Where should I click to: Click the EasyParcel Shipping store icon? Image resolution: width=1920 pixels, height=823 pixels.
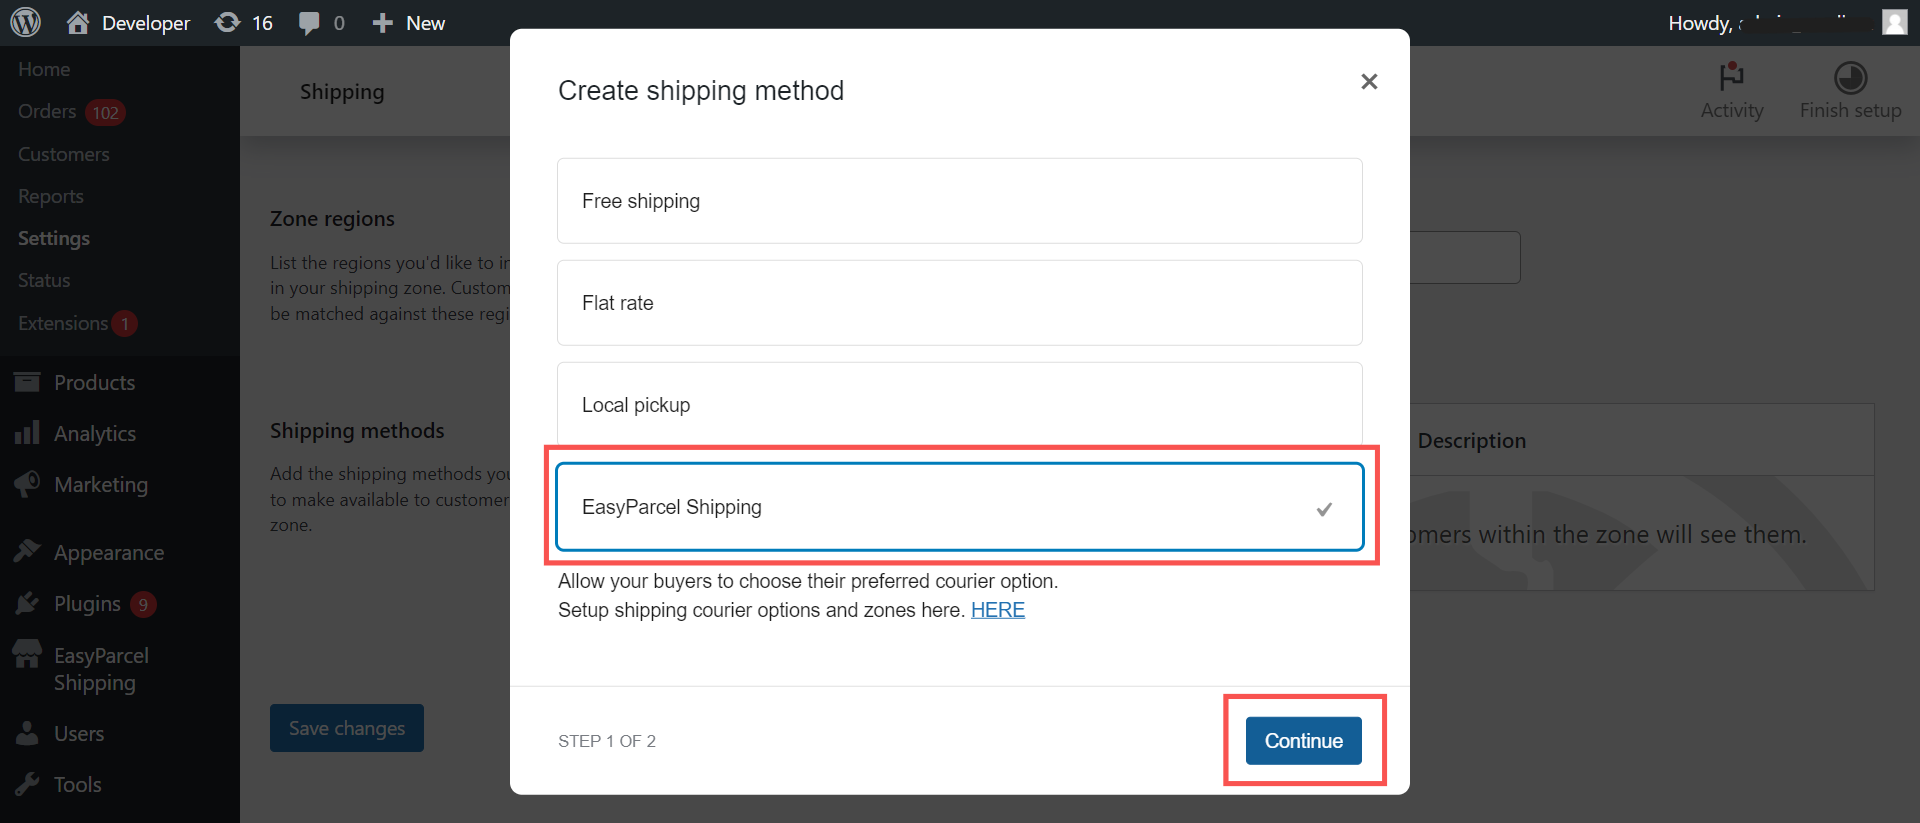[x=27, y=654]
